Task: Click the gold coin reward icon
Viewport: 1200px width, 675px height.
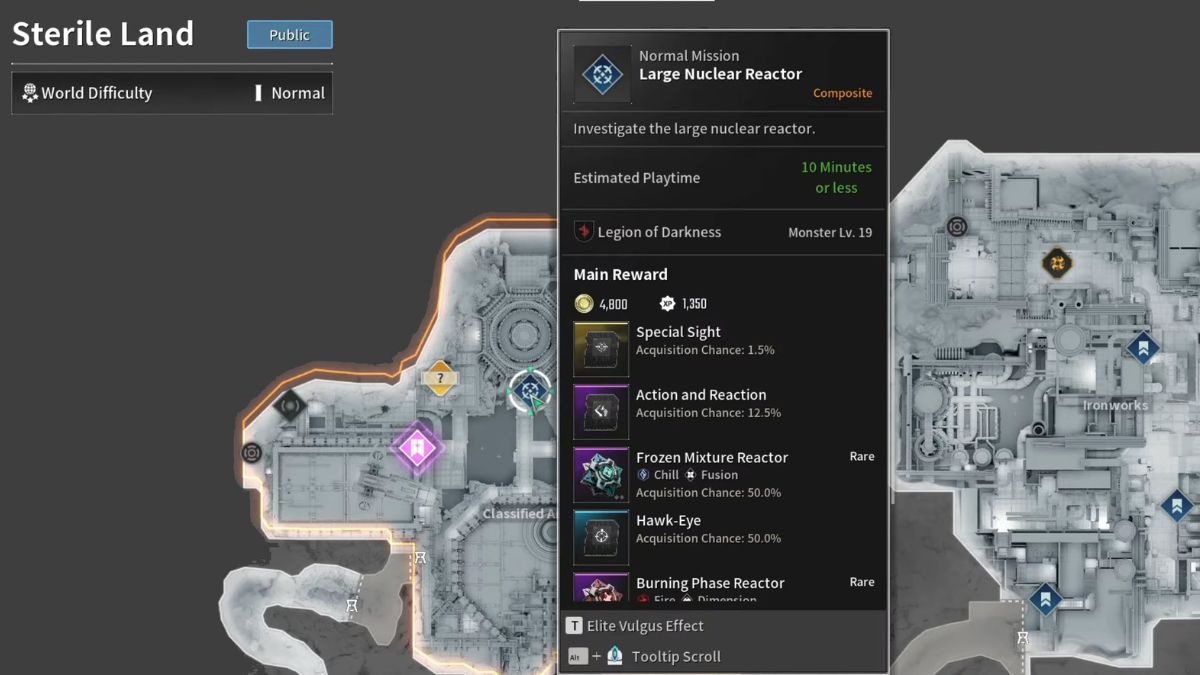Action: [584, 304]
